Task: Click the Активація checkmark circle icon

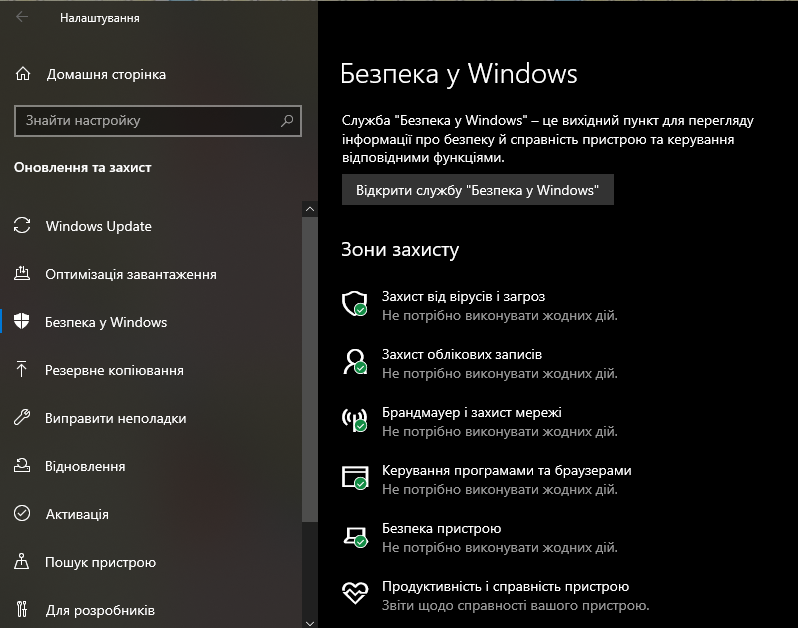Action: (x=22, y=513)
